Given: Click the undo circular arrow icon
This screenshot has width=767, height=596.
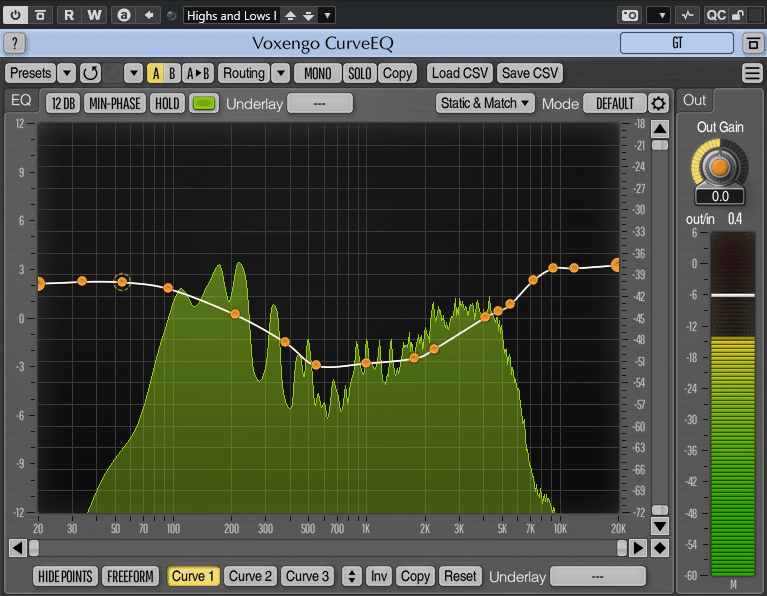Looking at the screenshot, I should click(90, 73).
